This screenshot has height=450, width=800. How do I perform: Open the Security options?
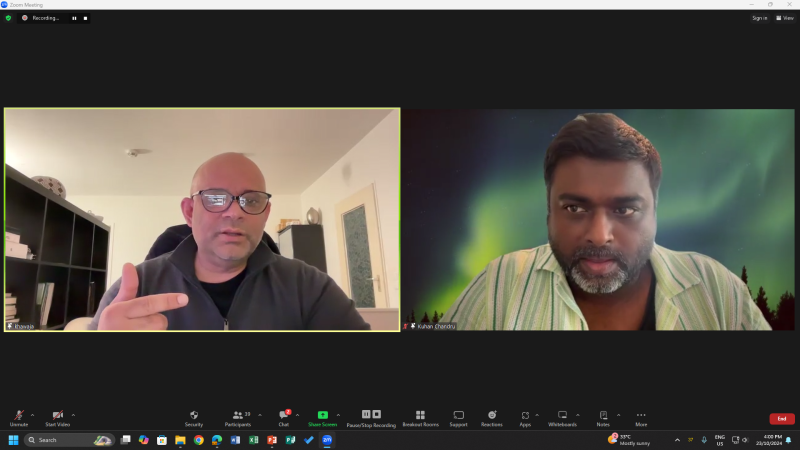click(x=193, y=416)
